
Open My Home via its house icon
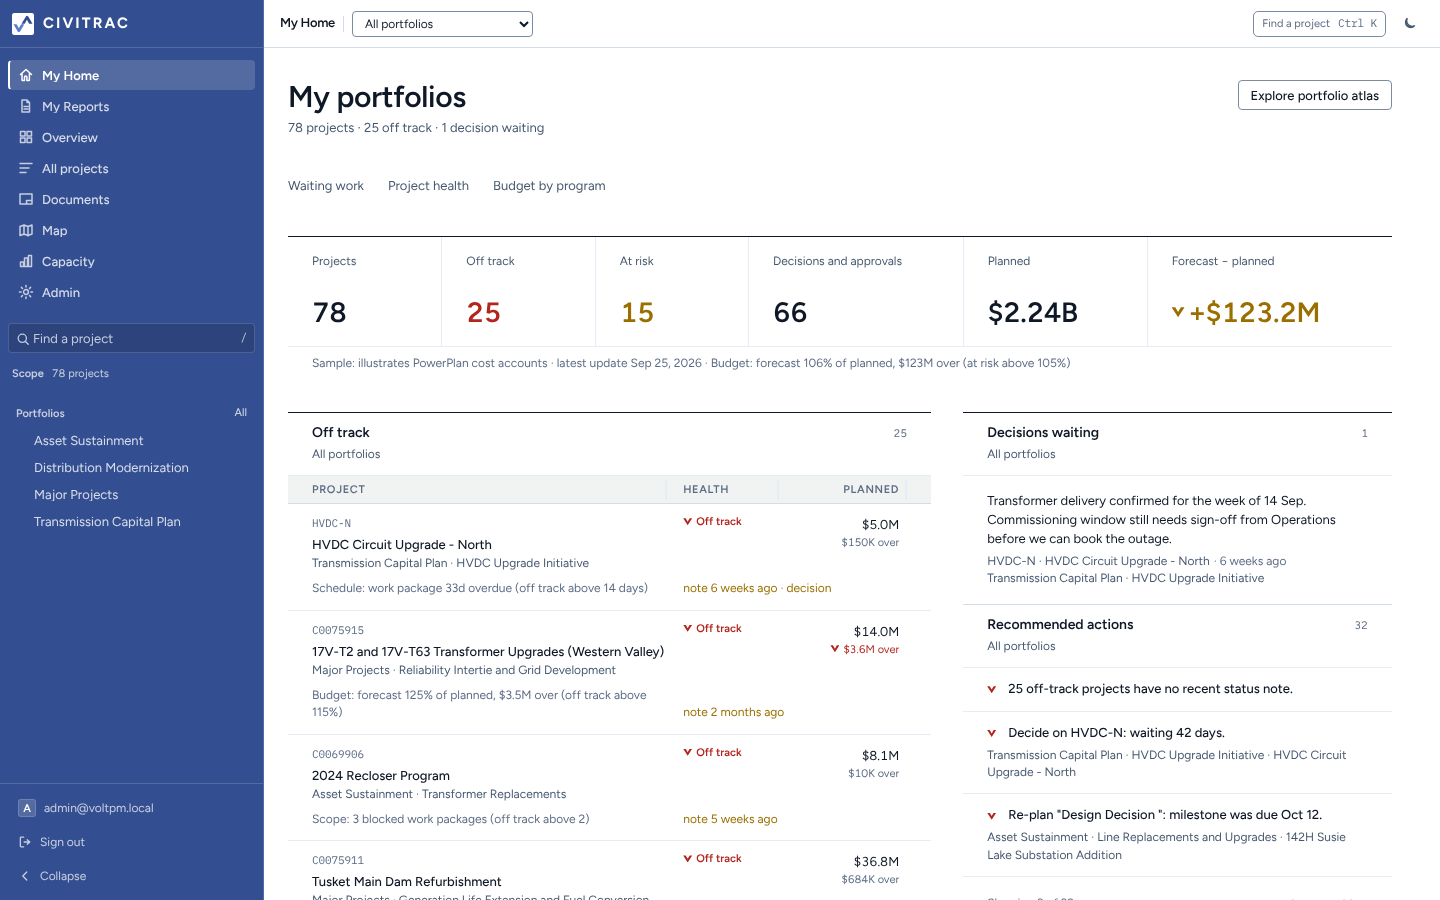26,75
